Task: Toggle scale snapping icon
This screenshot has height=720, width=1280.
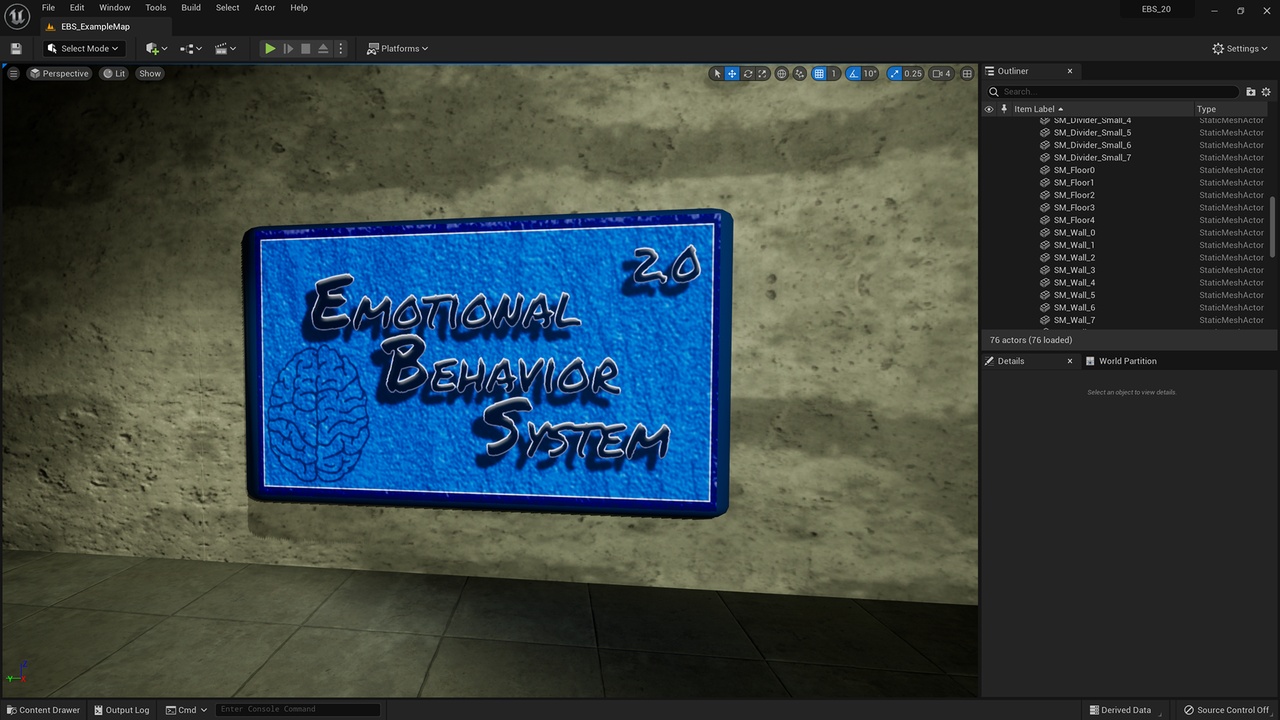Action: (894, 73)
